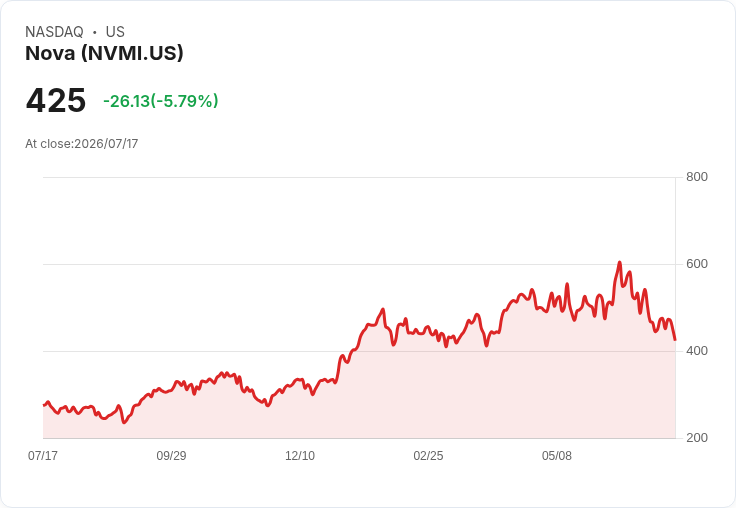Click the 09/29 x-axis date label
736x508 pixels.
pos(171,455)
